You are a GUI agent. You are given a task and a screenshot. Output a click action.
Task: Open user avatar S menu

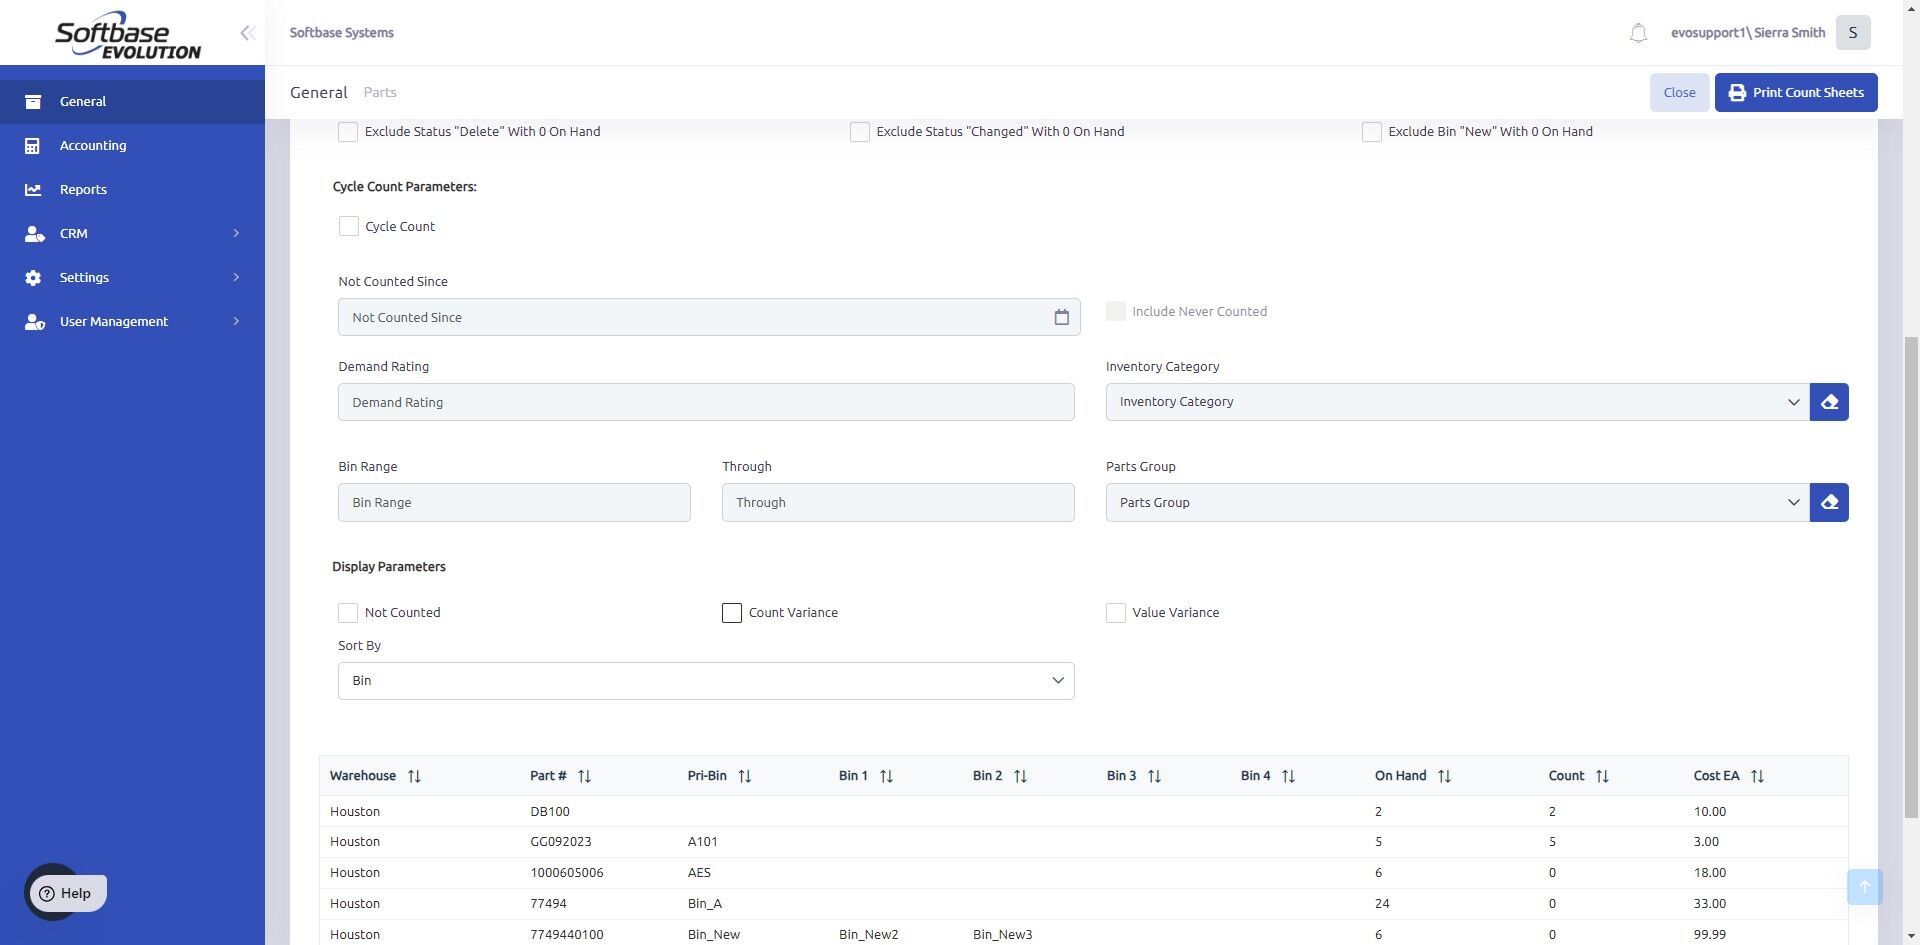click(1853, 33)
